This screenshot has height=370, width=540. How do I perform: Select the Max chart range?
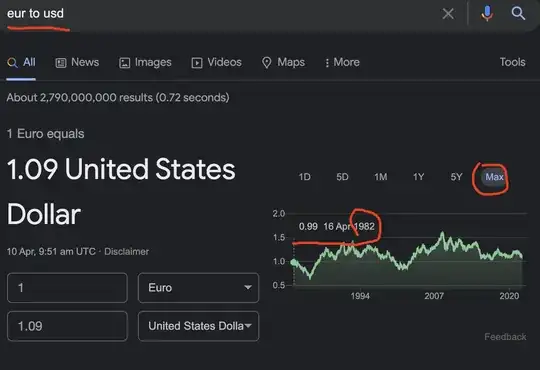click(494, 177)
